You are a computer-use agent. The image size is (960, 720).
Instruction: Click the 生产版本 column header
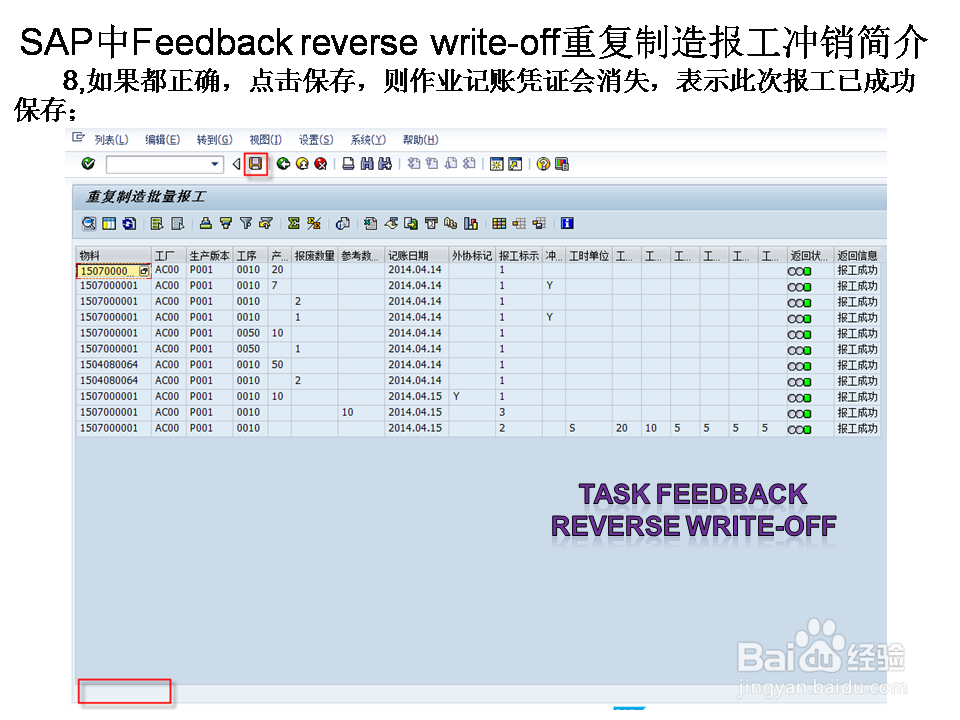click(209, 255)
